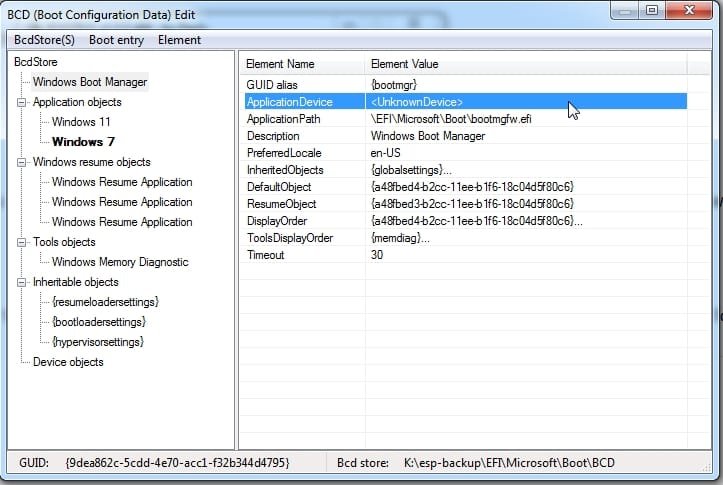Click the GUID value in status bar
The image size is (723, 485).
(178, 463)
